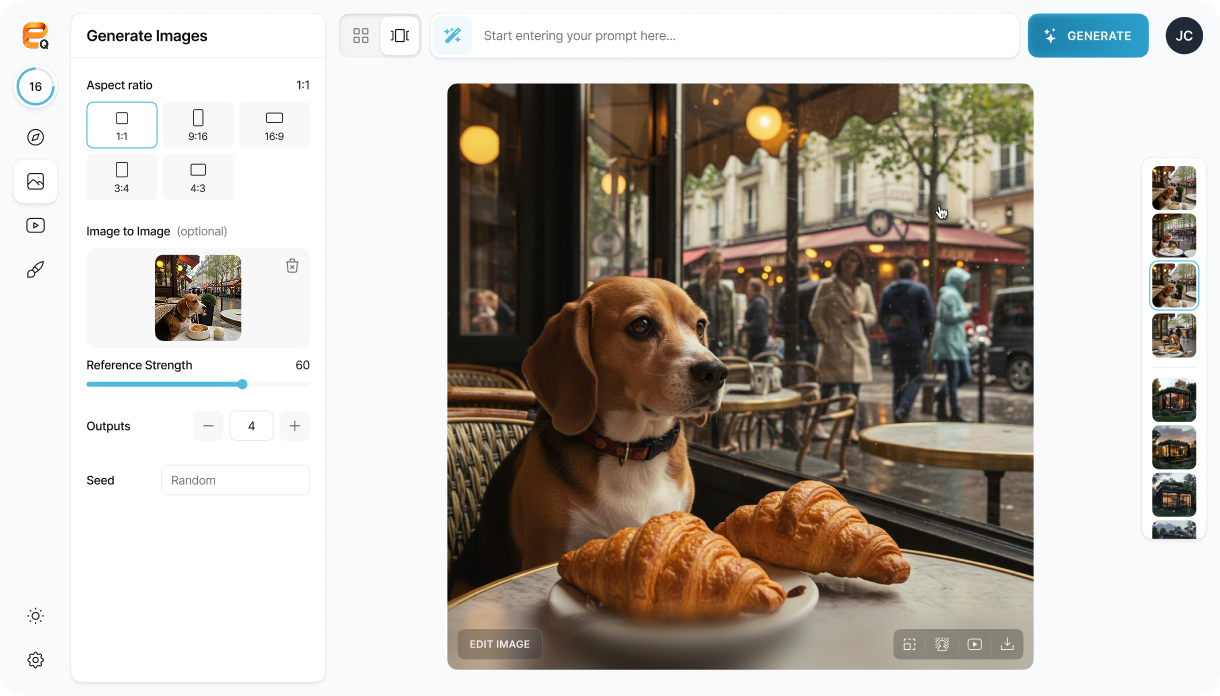The image size is (1220, 696).
Task: Adjust the Reference Strength slider handle
Action: coord(242,384)
